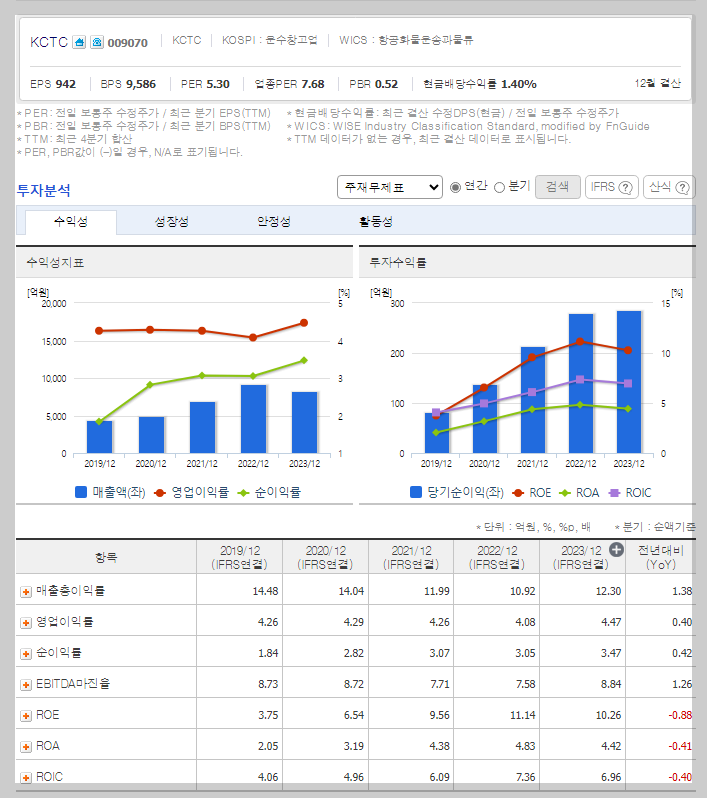Open the 산식 formula help button

point(669,187)
